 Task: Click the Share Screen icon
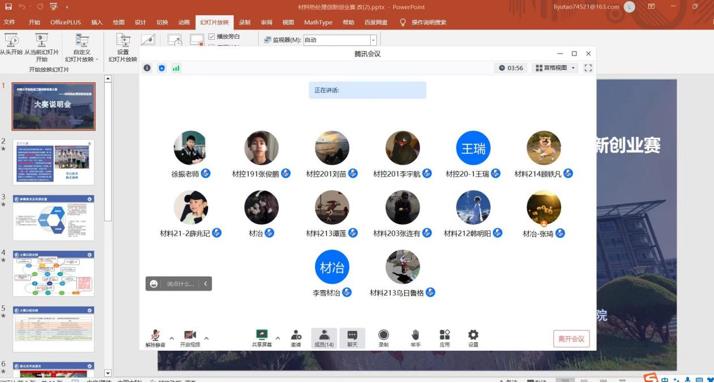(262, 338)
